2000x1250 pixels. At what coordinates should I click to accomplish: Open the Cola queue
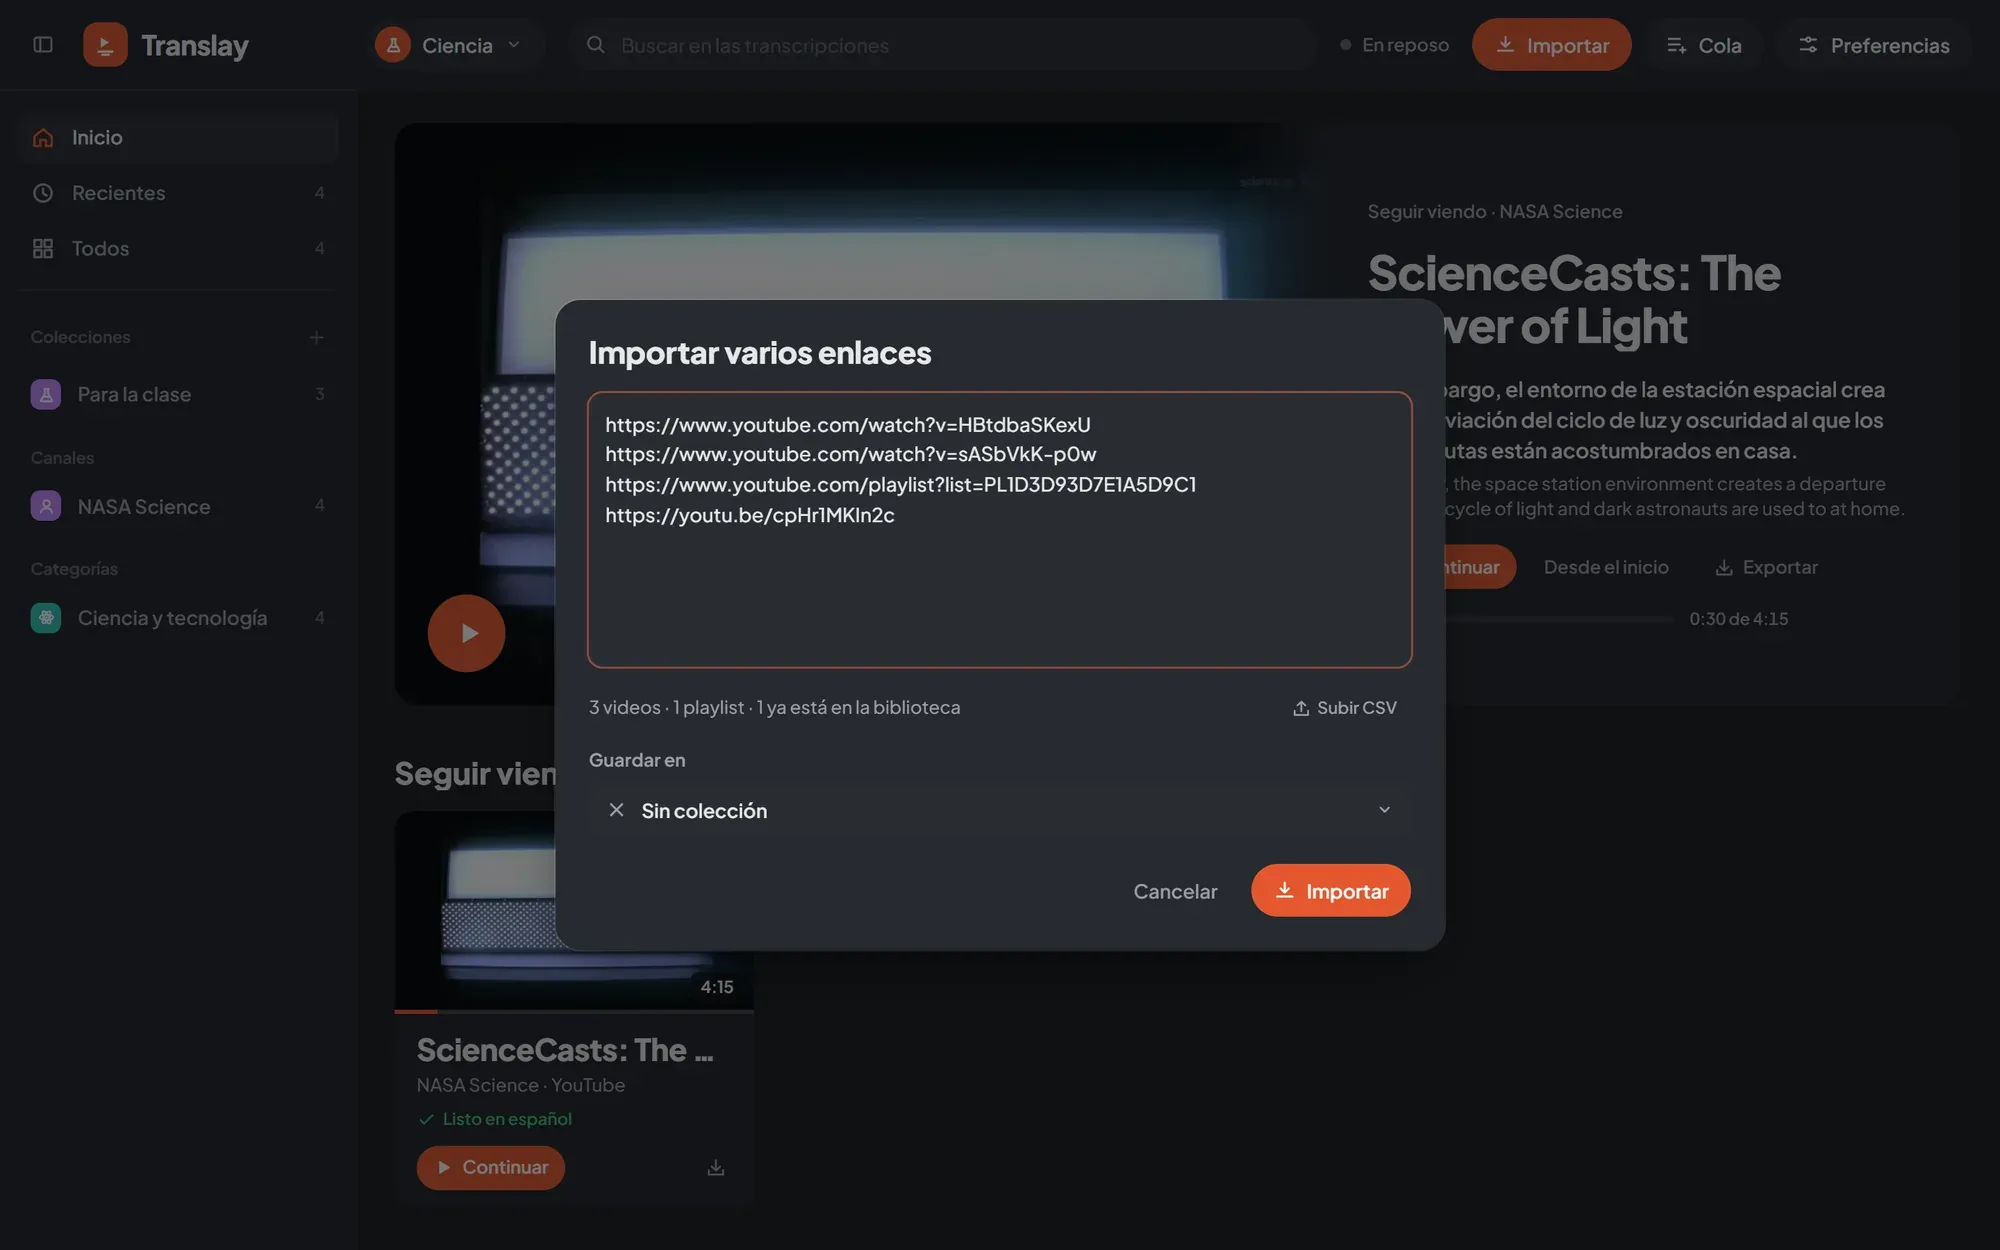pyautogui.click(x=1704, y=45)
